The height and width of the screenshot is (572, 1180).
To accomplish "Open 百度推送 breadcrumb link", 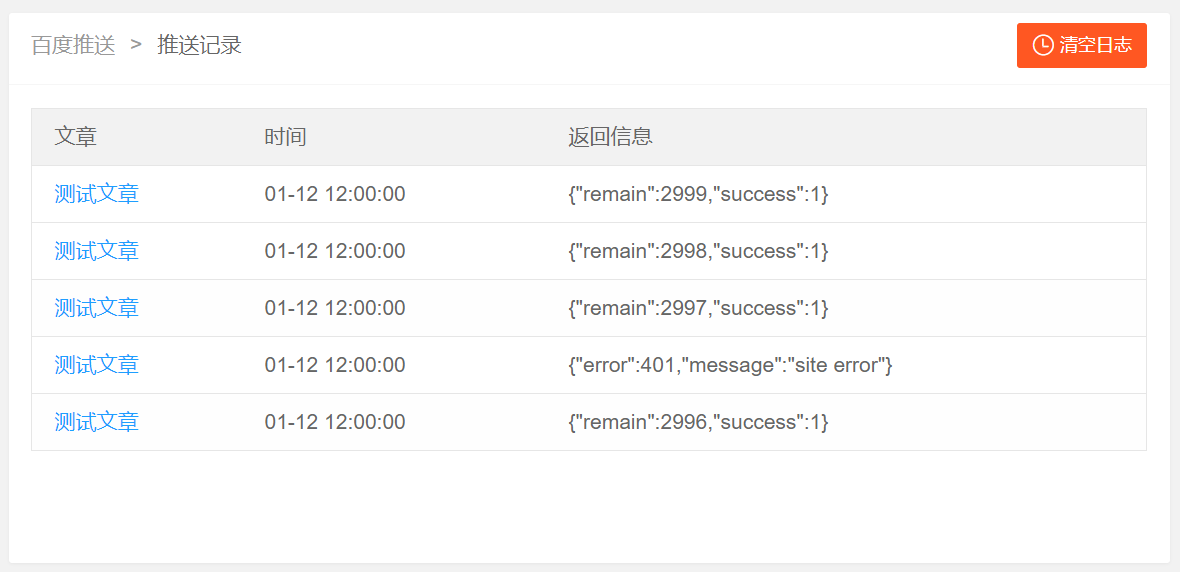I will click(73, 45).
